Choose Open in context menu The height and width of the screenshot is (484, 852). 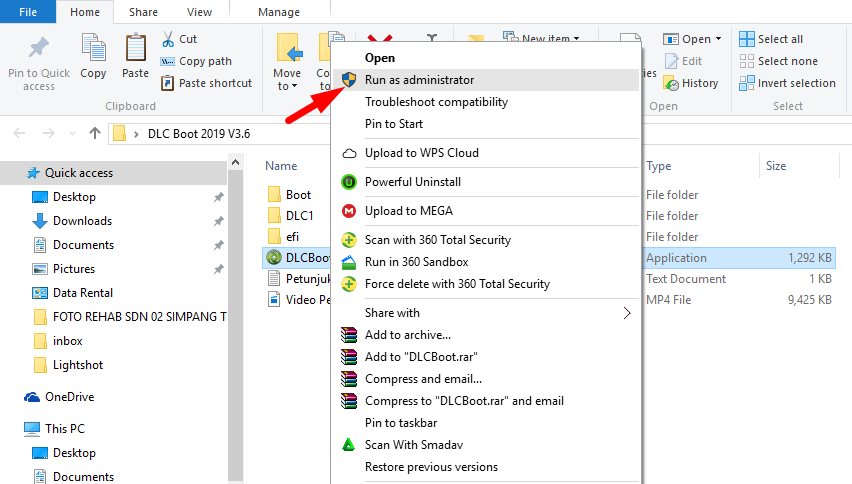[x=485, y=58]
